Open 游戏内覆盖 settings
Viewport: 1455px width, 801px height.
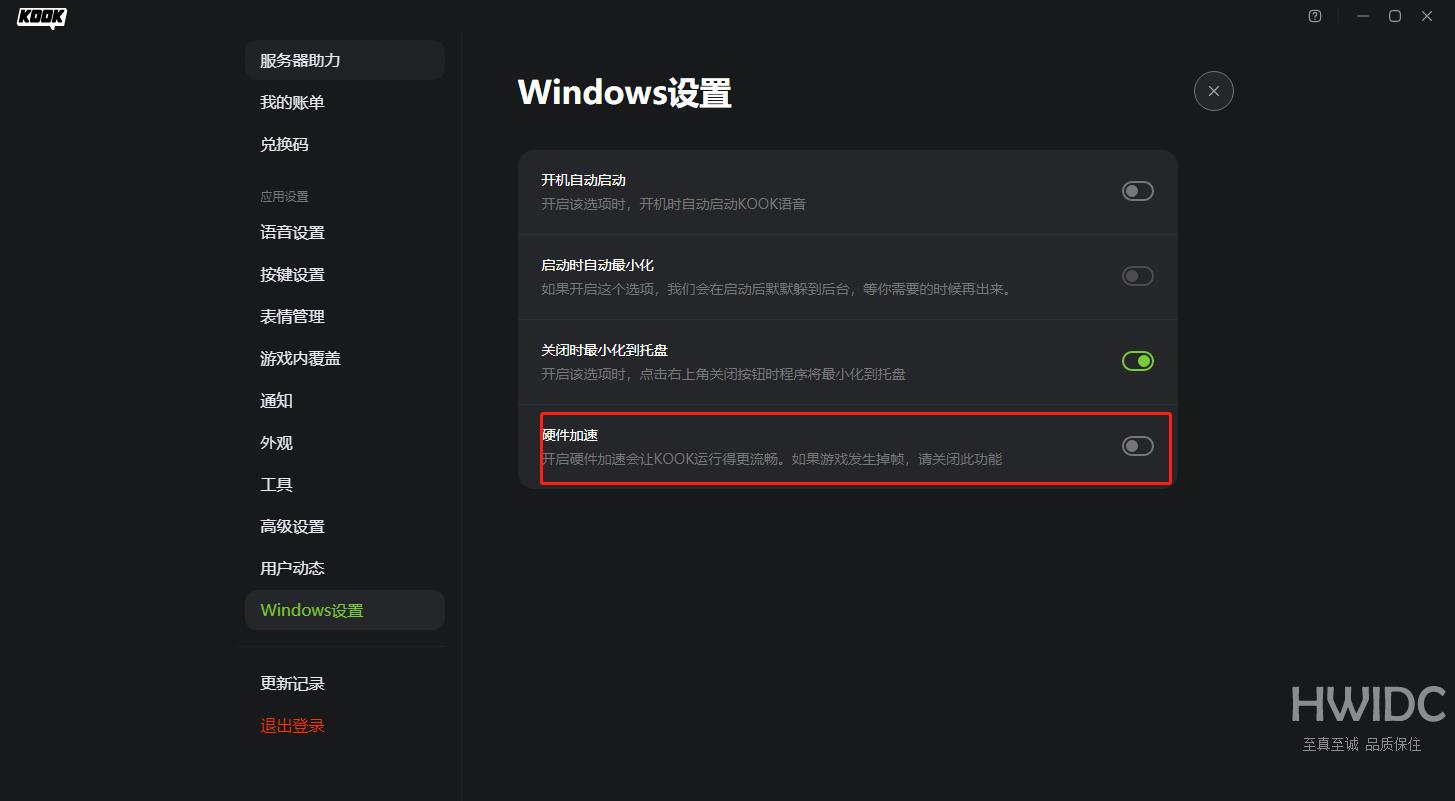(x=345, y=358)
